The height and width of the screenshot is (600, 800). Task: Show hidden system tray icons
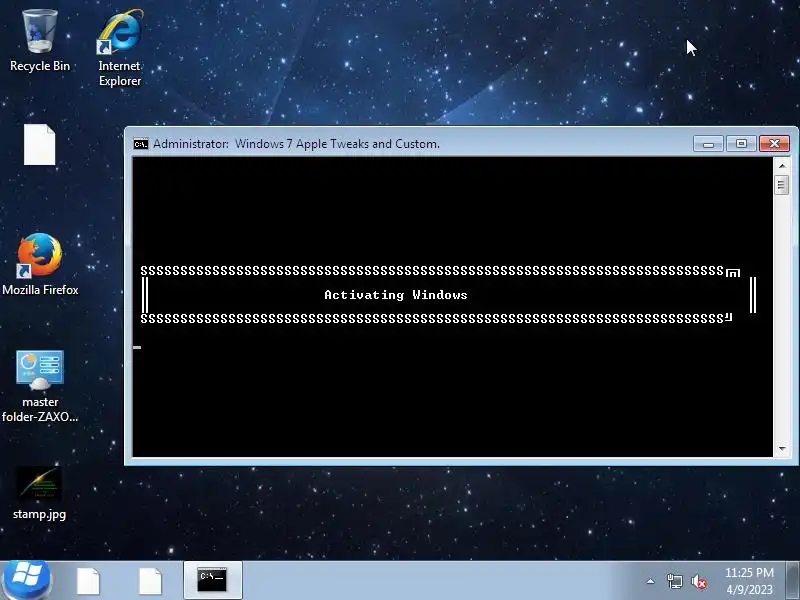[651, 581]
